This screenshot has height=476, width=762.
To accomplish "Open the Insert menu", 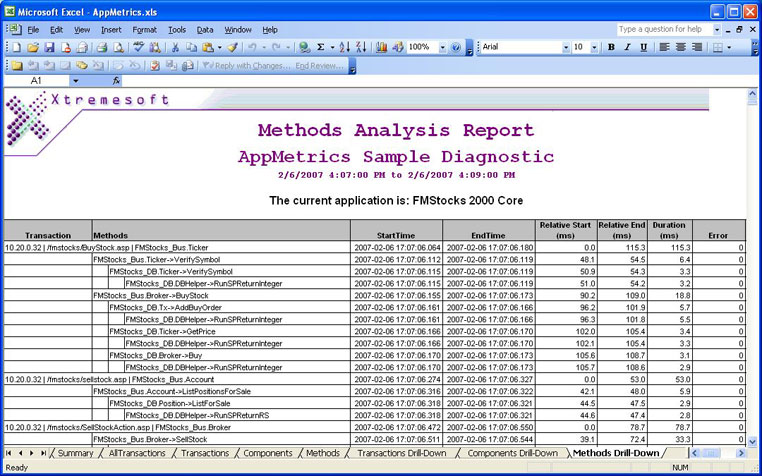I will [x=111, y=30].
